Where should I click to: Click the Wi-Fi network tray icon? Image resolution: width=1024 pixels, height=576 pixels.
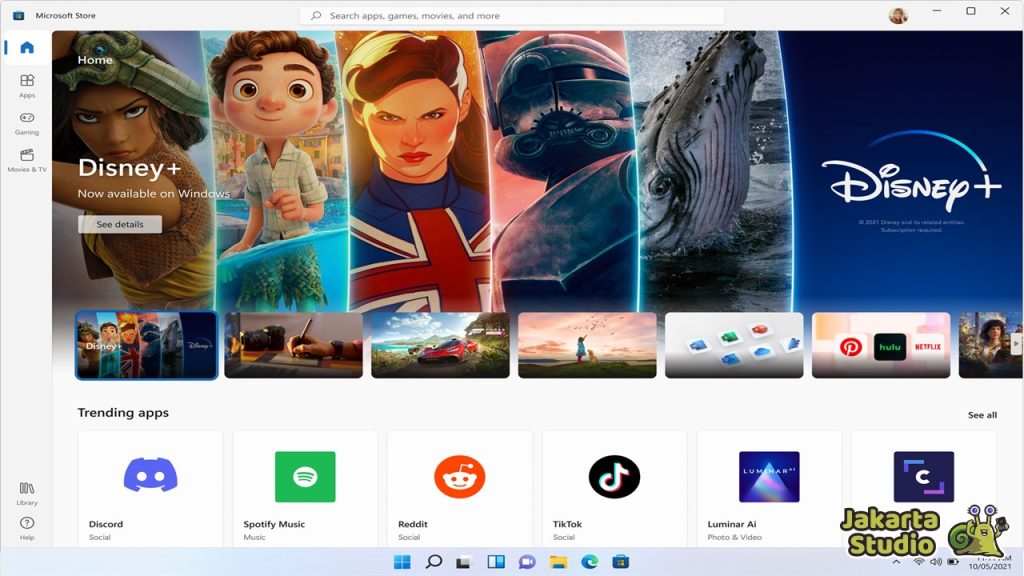point(919,562)
